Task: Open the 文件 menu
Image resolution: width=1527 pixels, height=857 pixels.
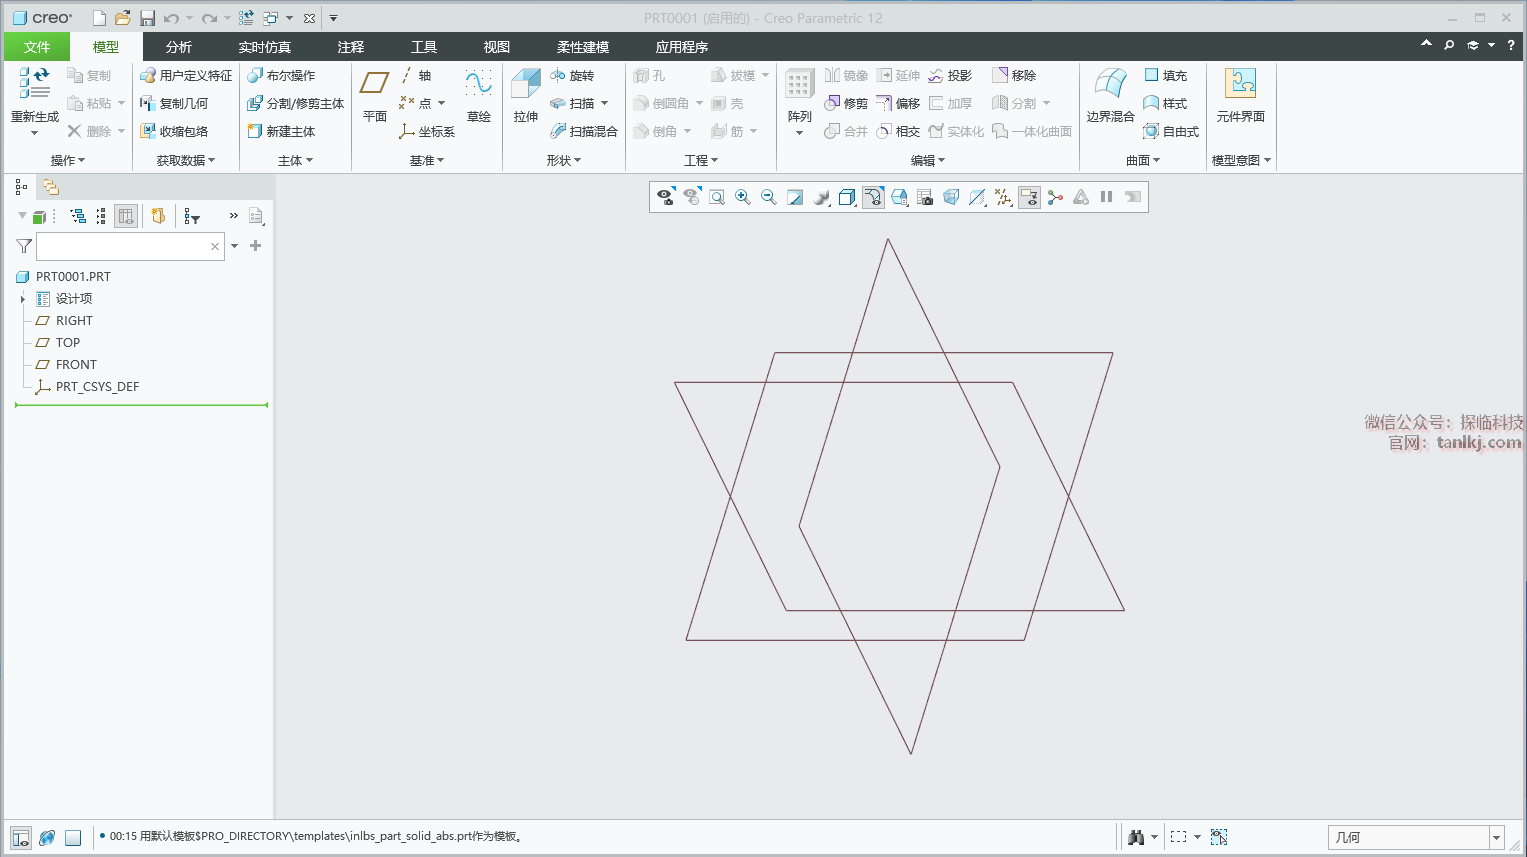Action: point(37,47)
